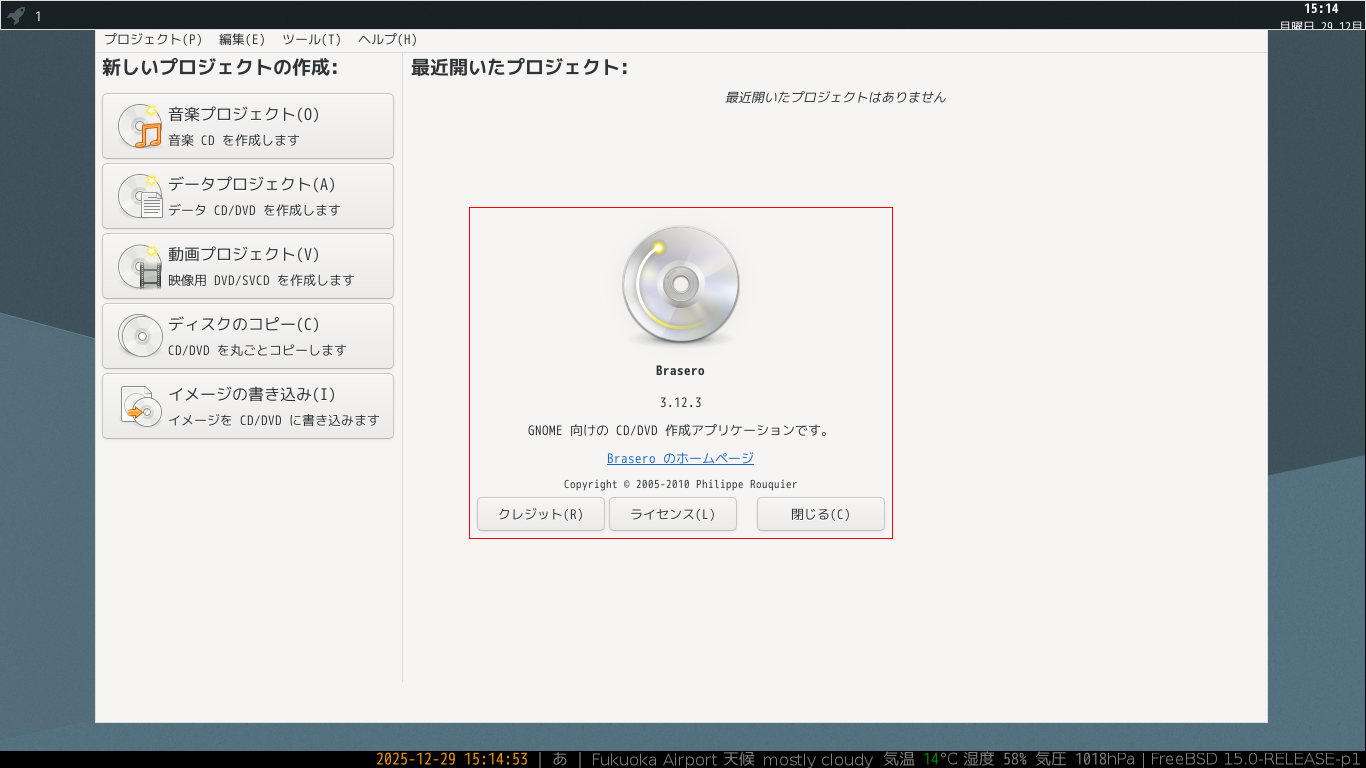1366x768 pixels.
Task: Click the Copyright © 2005-2010 Philippe Rouquier text
Action: 680,484
